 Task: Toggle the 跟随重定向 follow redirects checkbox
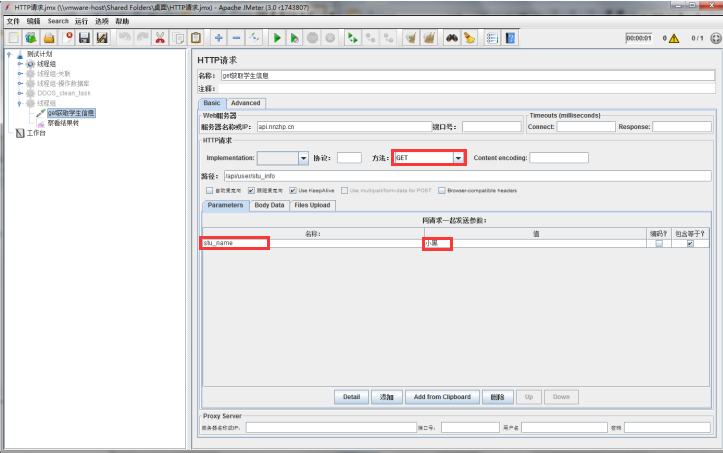pyautogui.click(x=251, y=191)
